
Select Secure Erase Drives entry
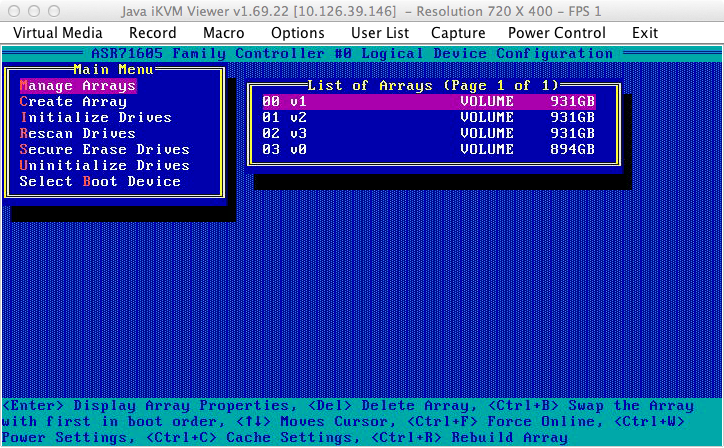[104, 150]
